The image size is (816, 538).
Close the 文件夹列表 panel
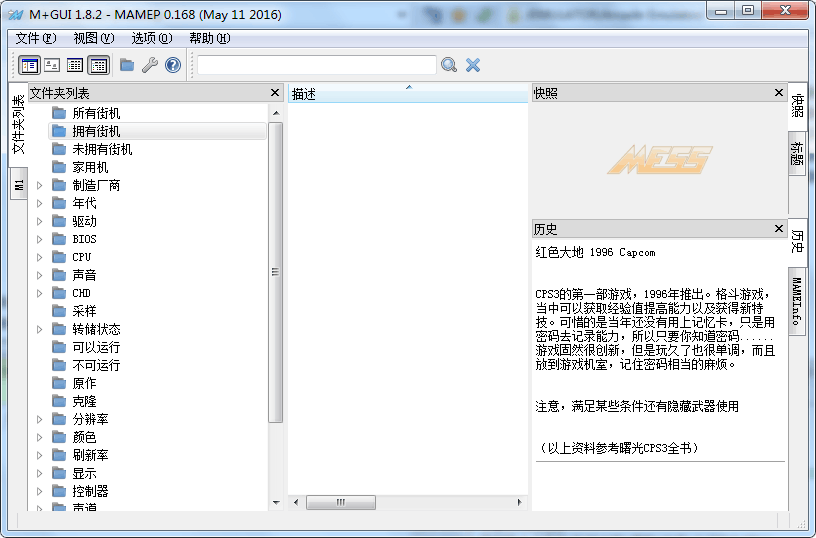(x=275, y=93)
